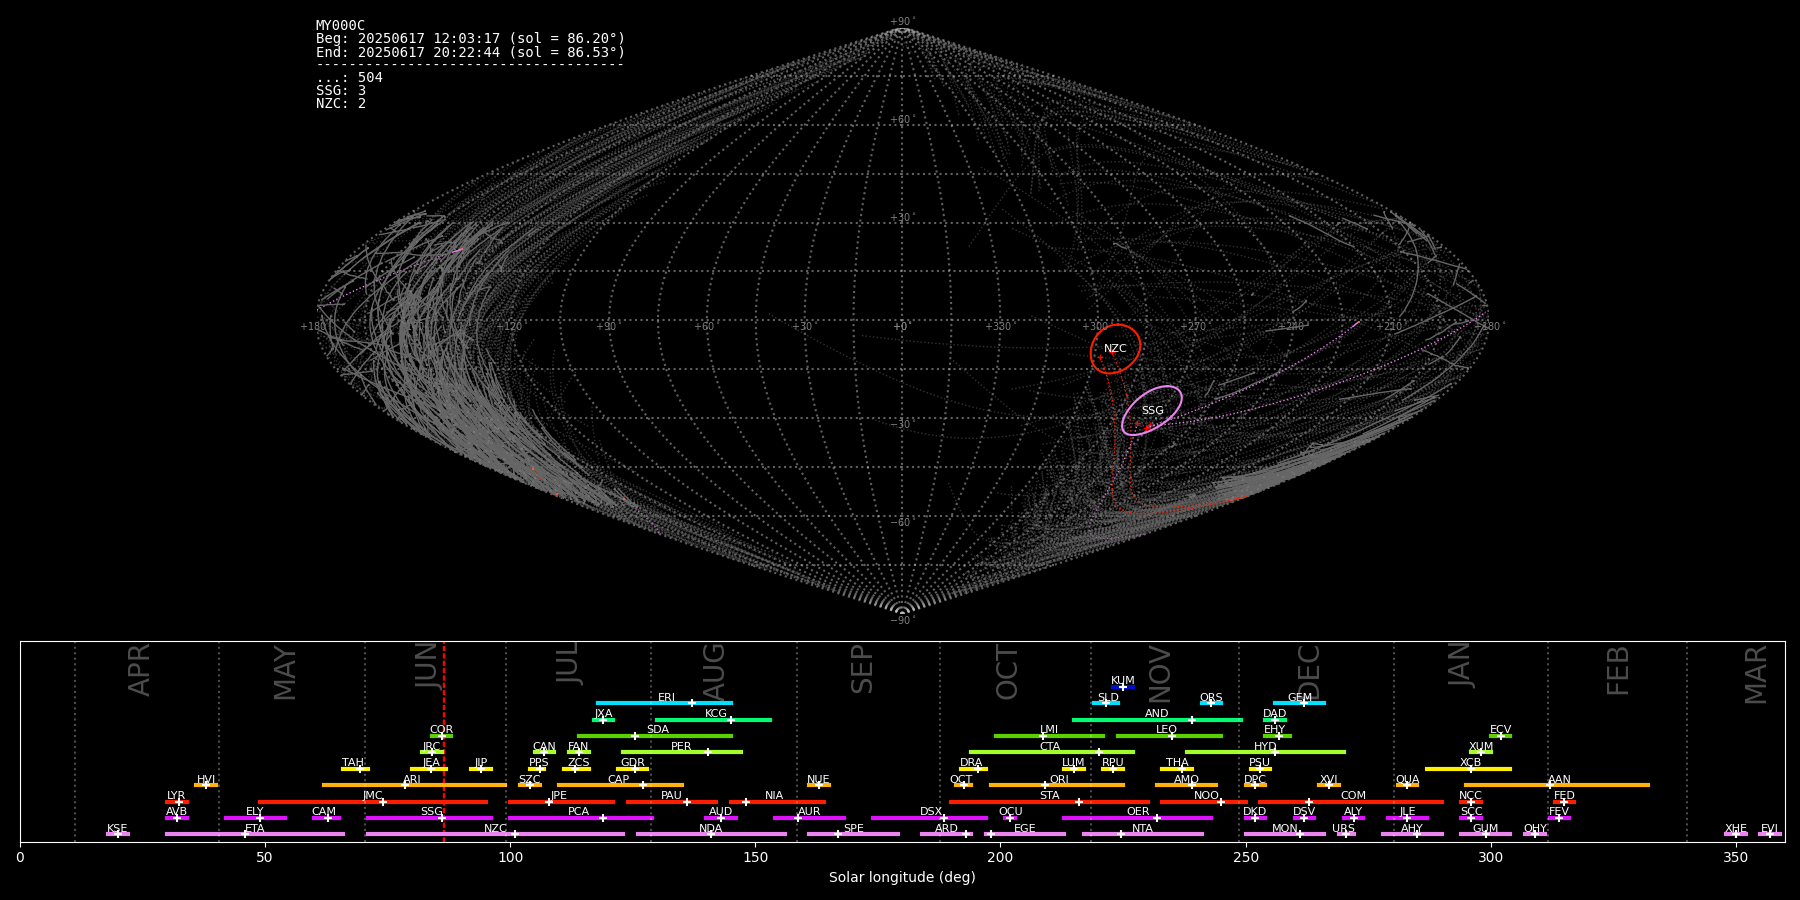The height and width of the screenshot is (900, 1800).
Task: Click the KCG shower bar label
Action: pos(716,714)
